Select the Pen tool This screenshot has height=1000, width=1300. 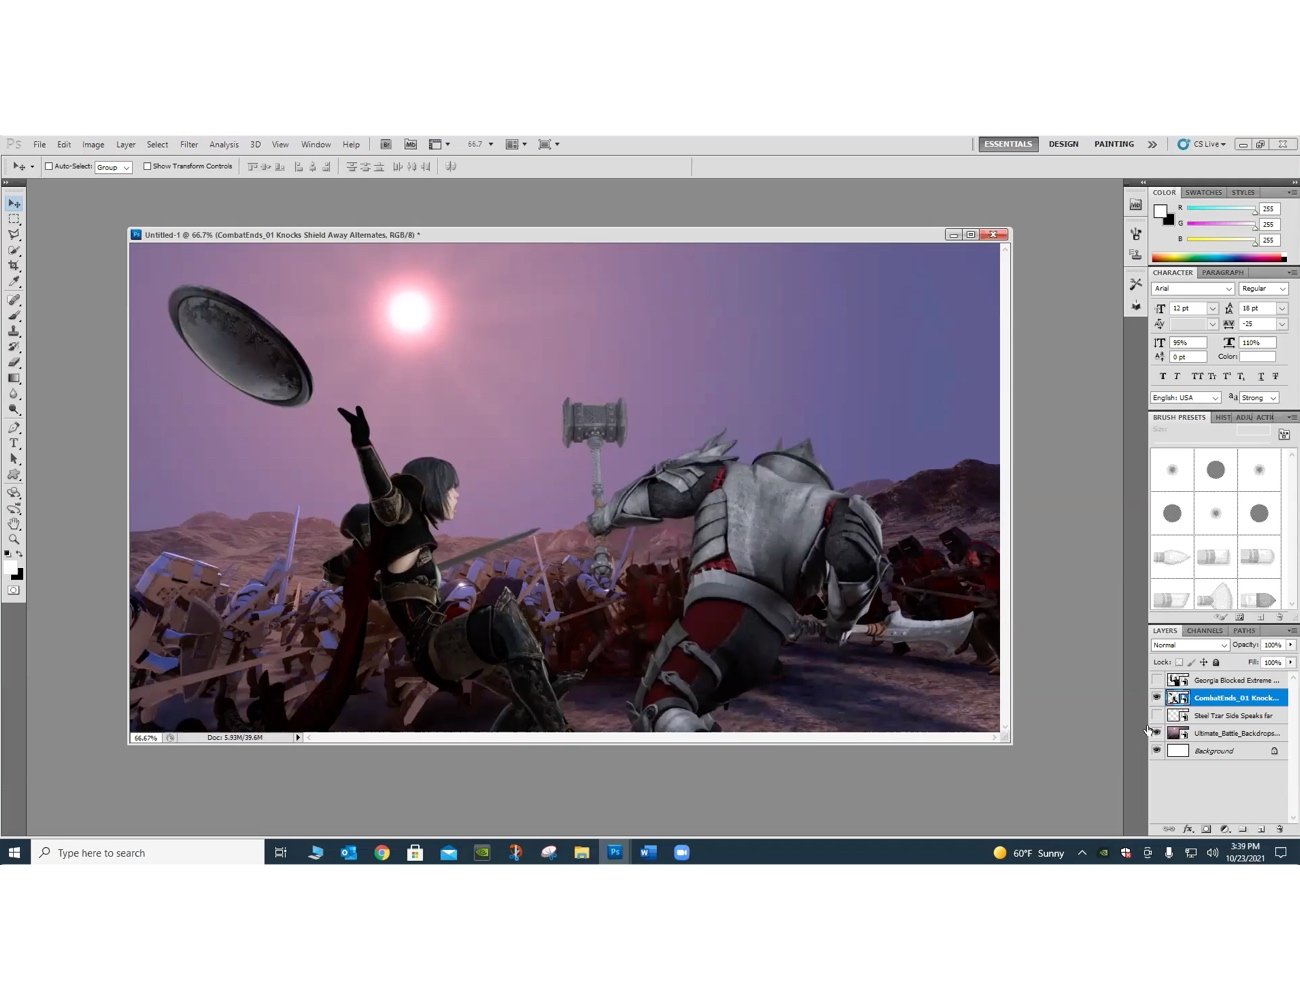pos(14,427)
